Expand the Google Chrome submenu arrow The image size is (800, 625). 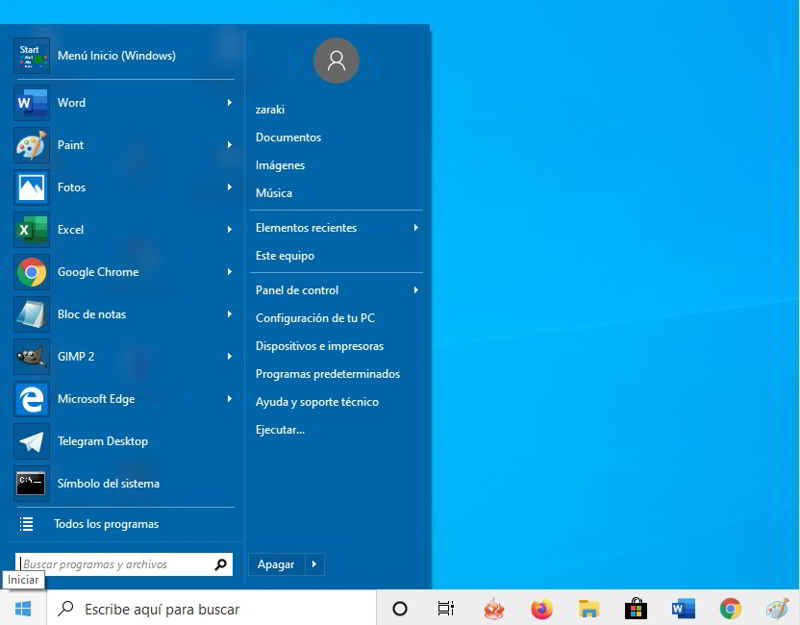point(229,272)
